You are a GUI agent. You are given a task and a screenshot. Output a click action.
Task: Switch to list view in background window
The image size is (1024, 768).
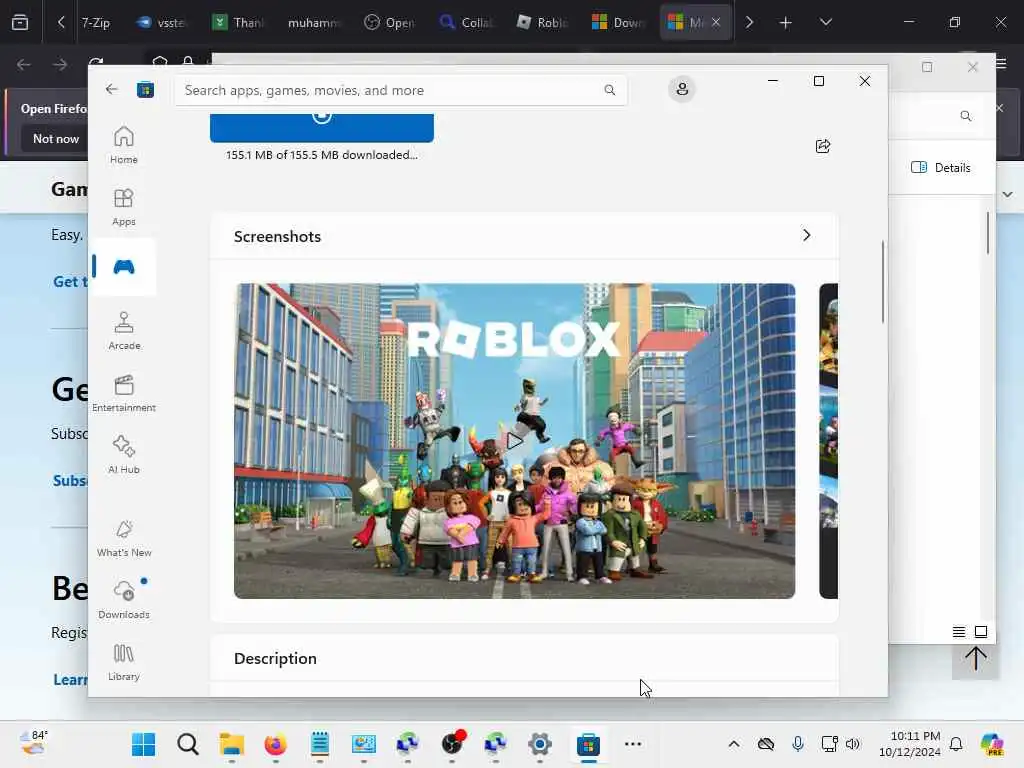click(x=959, y=632)
